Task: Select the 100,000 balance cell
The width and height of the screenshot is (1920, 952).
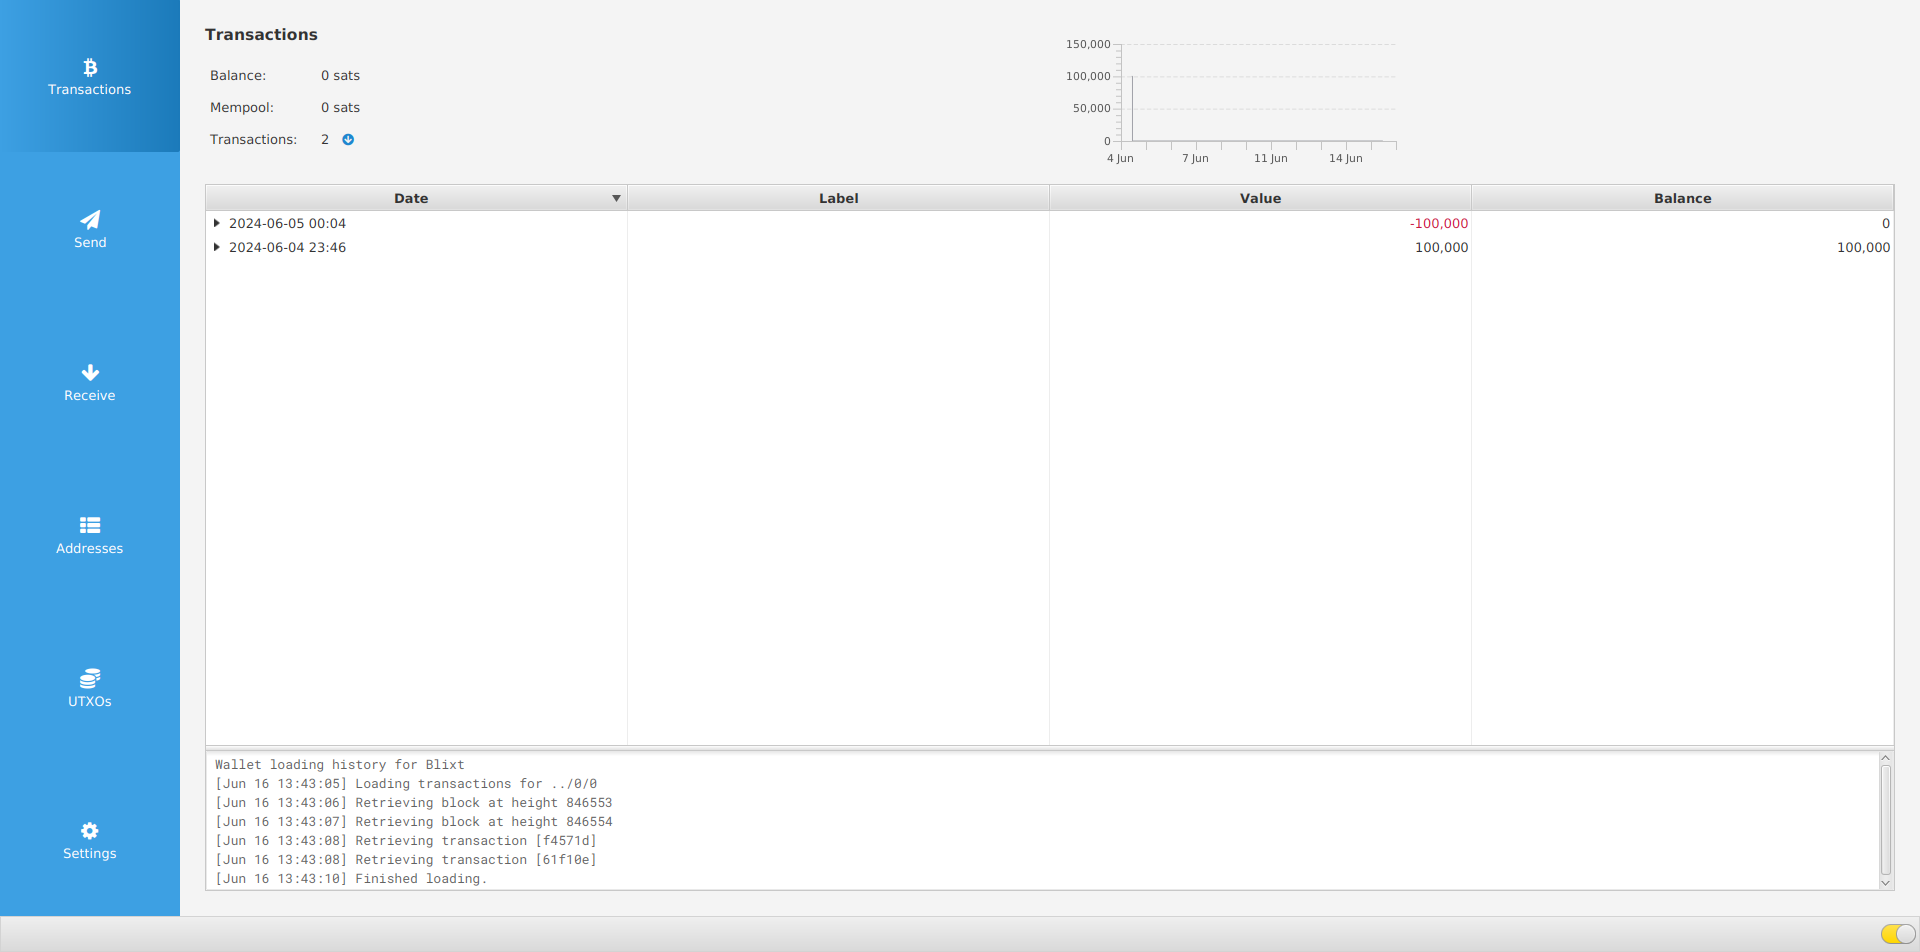Action: (1862, 248)
